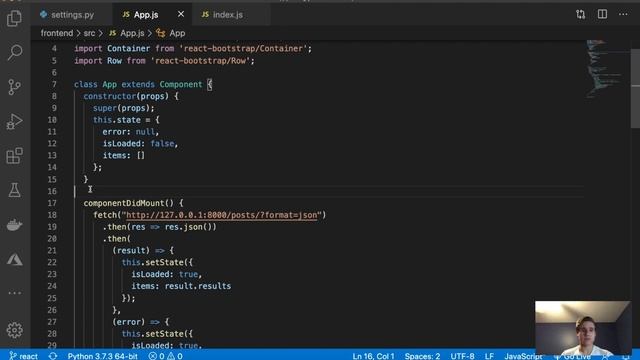The height and width of the screenshot is (360, 640).
Task: Click the App.js breadcrumb segment
Action: pos(127,33)
